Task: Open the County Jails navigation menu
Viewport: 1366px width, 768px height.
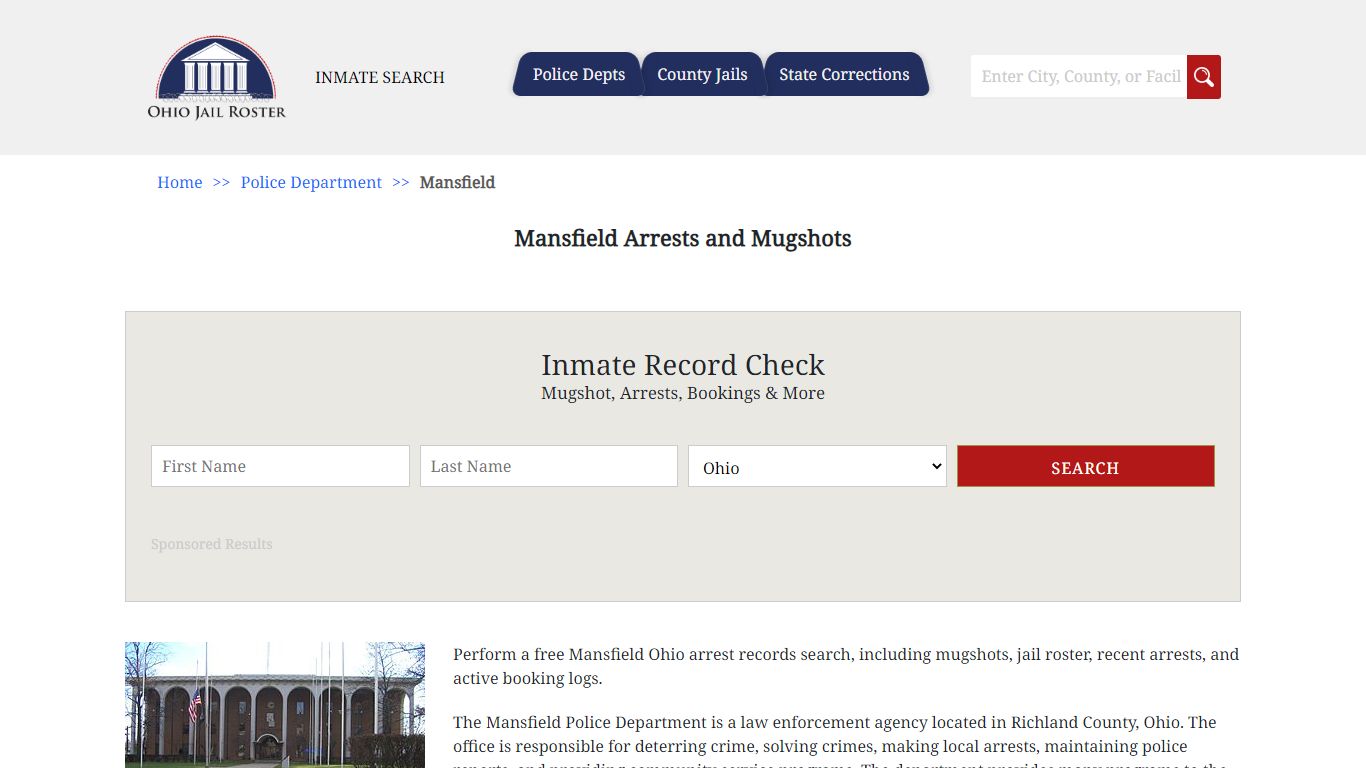Action: click(x=702, y=74)
